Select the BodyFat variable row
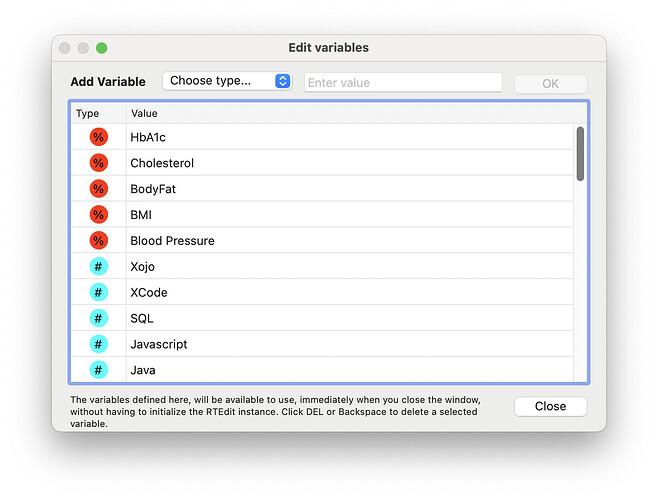Viewport: 658px width, 500px height. pos(322,189)
